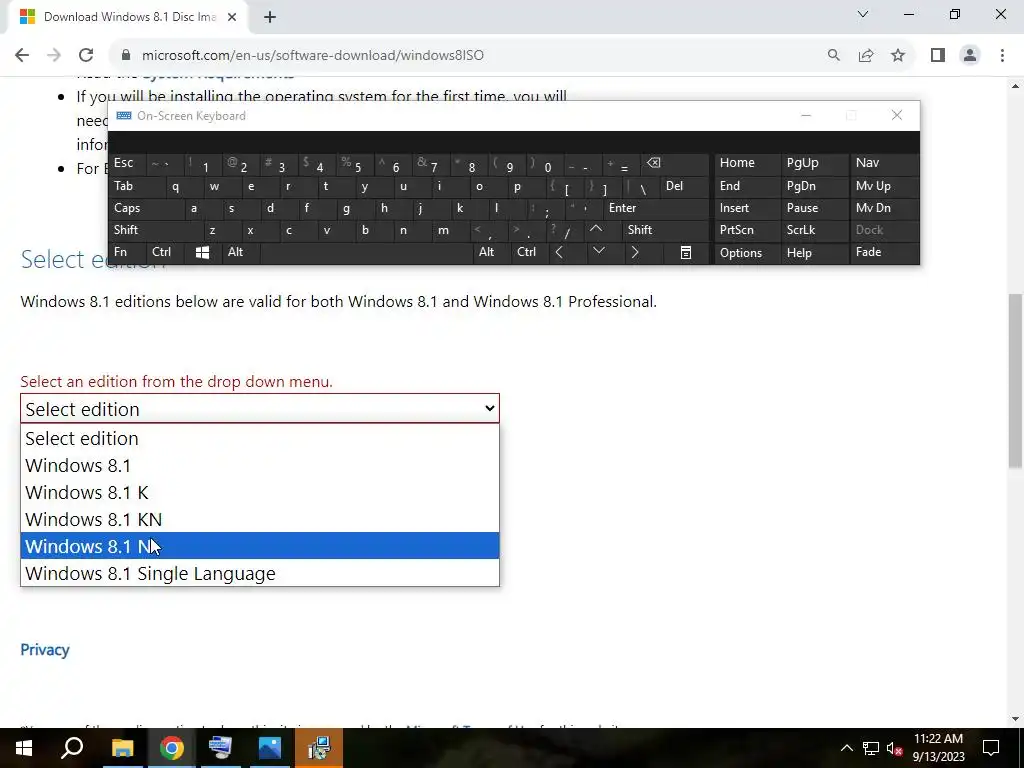Choose Windows 8.1 N option
1024x768 pixels.
[x=260, y=546]
